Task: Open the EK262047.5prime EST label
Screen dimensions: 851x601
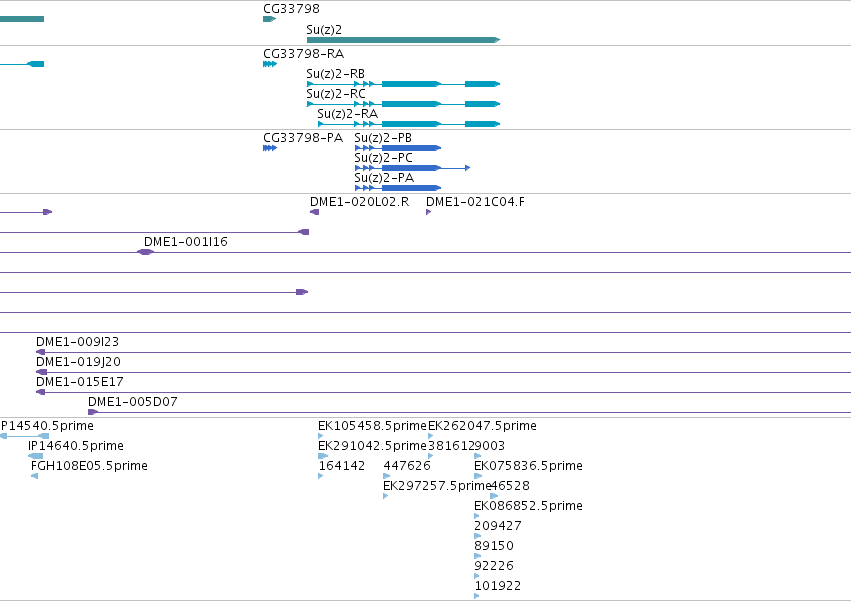Action: click(482, 426)
